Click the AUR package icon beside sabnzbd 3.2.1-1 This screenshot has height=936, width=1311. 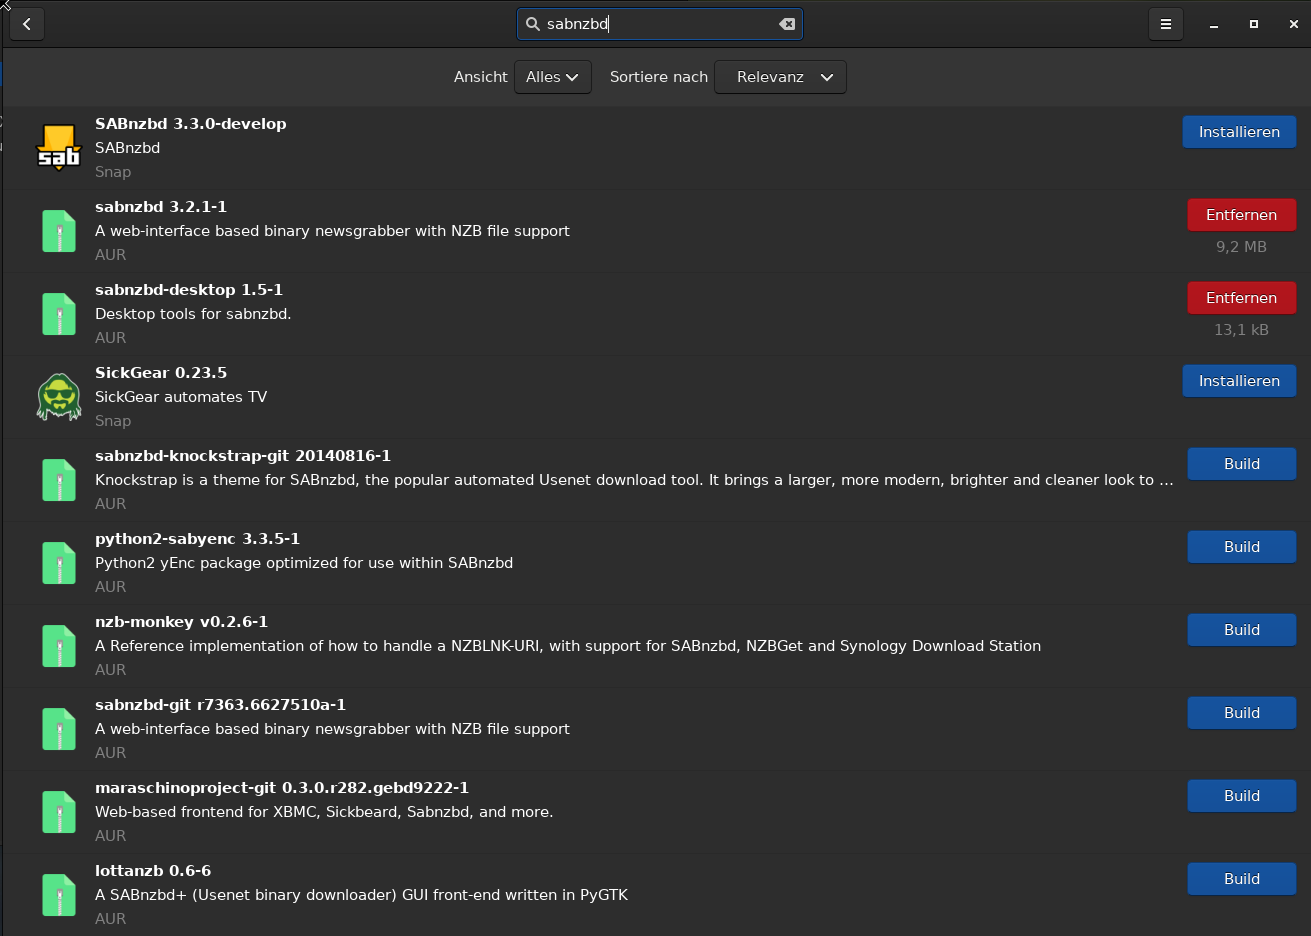click(58, 230)
